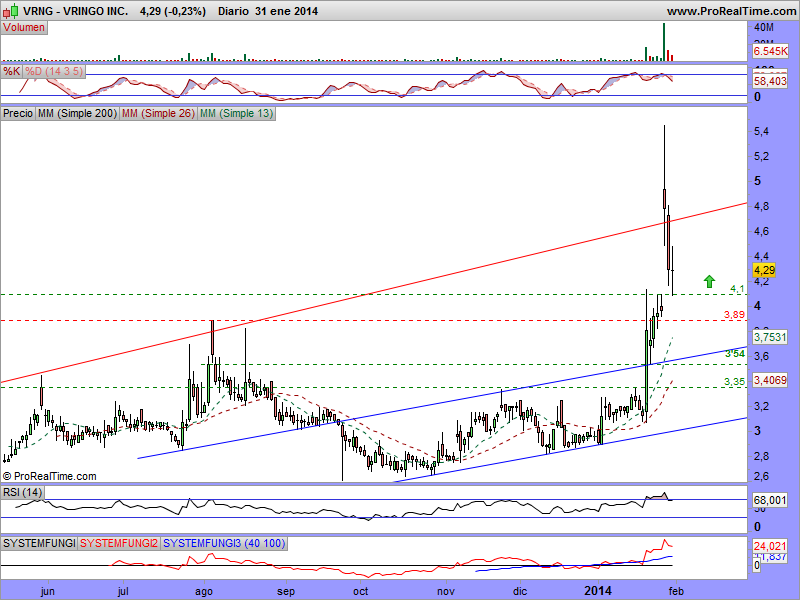Click the 4,29 (-0,23%) quote in header

173,11
